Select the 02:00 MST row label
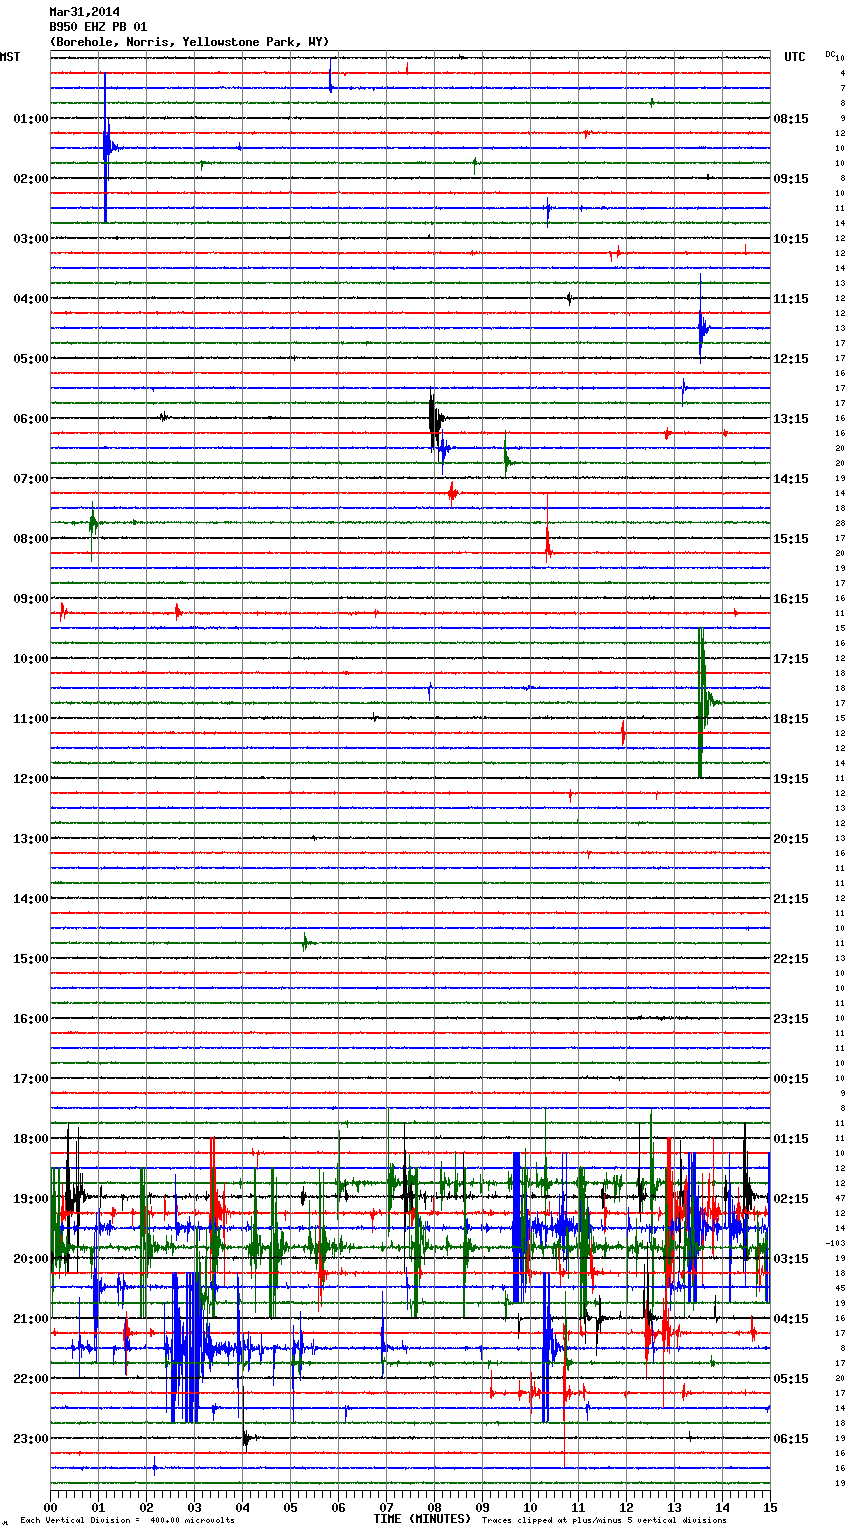Image resolution: width=850 pixels, height=1534 pixels. coord(31,179)
